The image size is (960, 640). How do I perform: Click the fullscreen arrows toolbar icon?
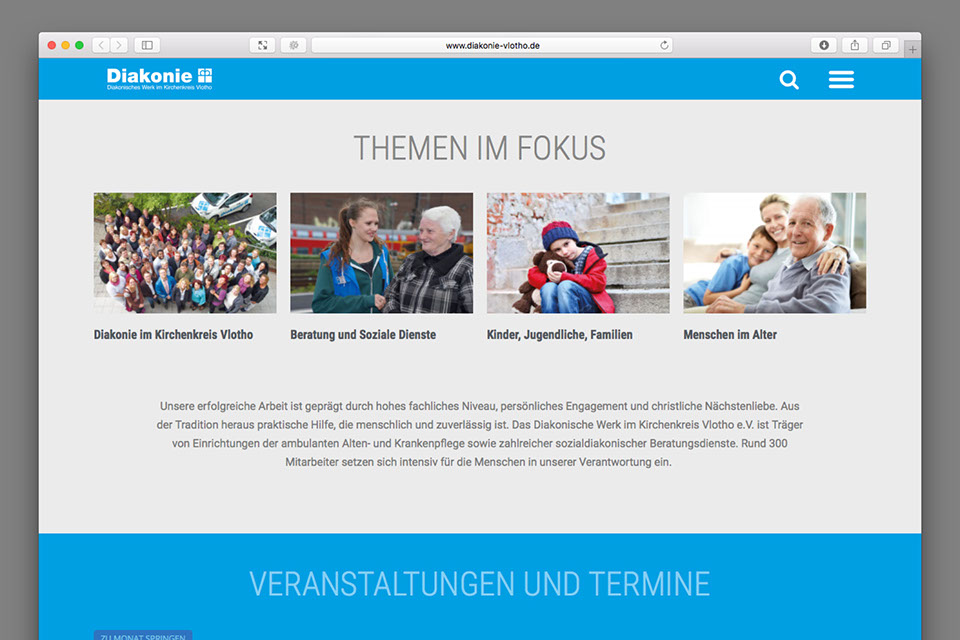click(x=262, y=45)
